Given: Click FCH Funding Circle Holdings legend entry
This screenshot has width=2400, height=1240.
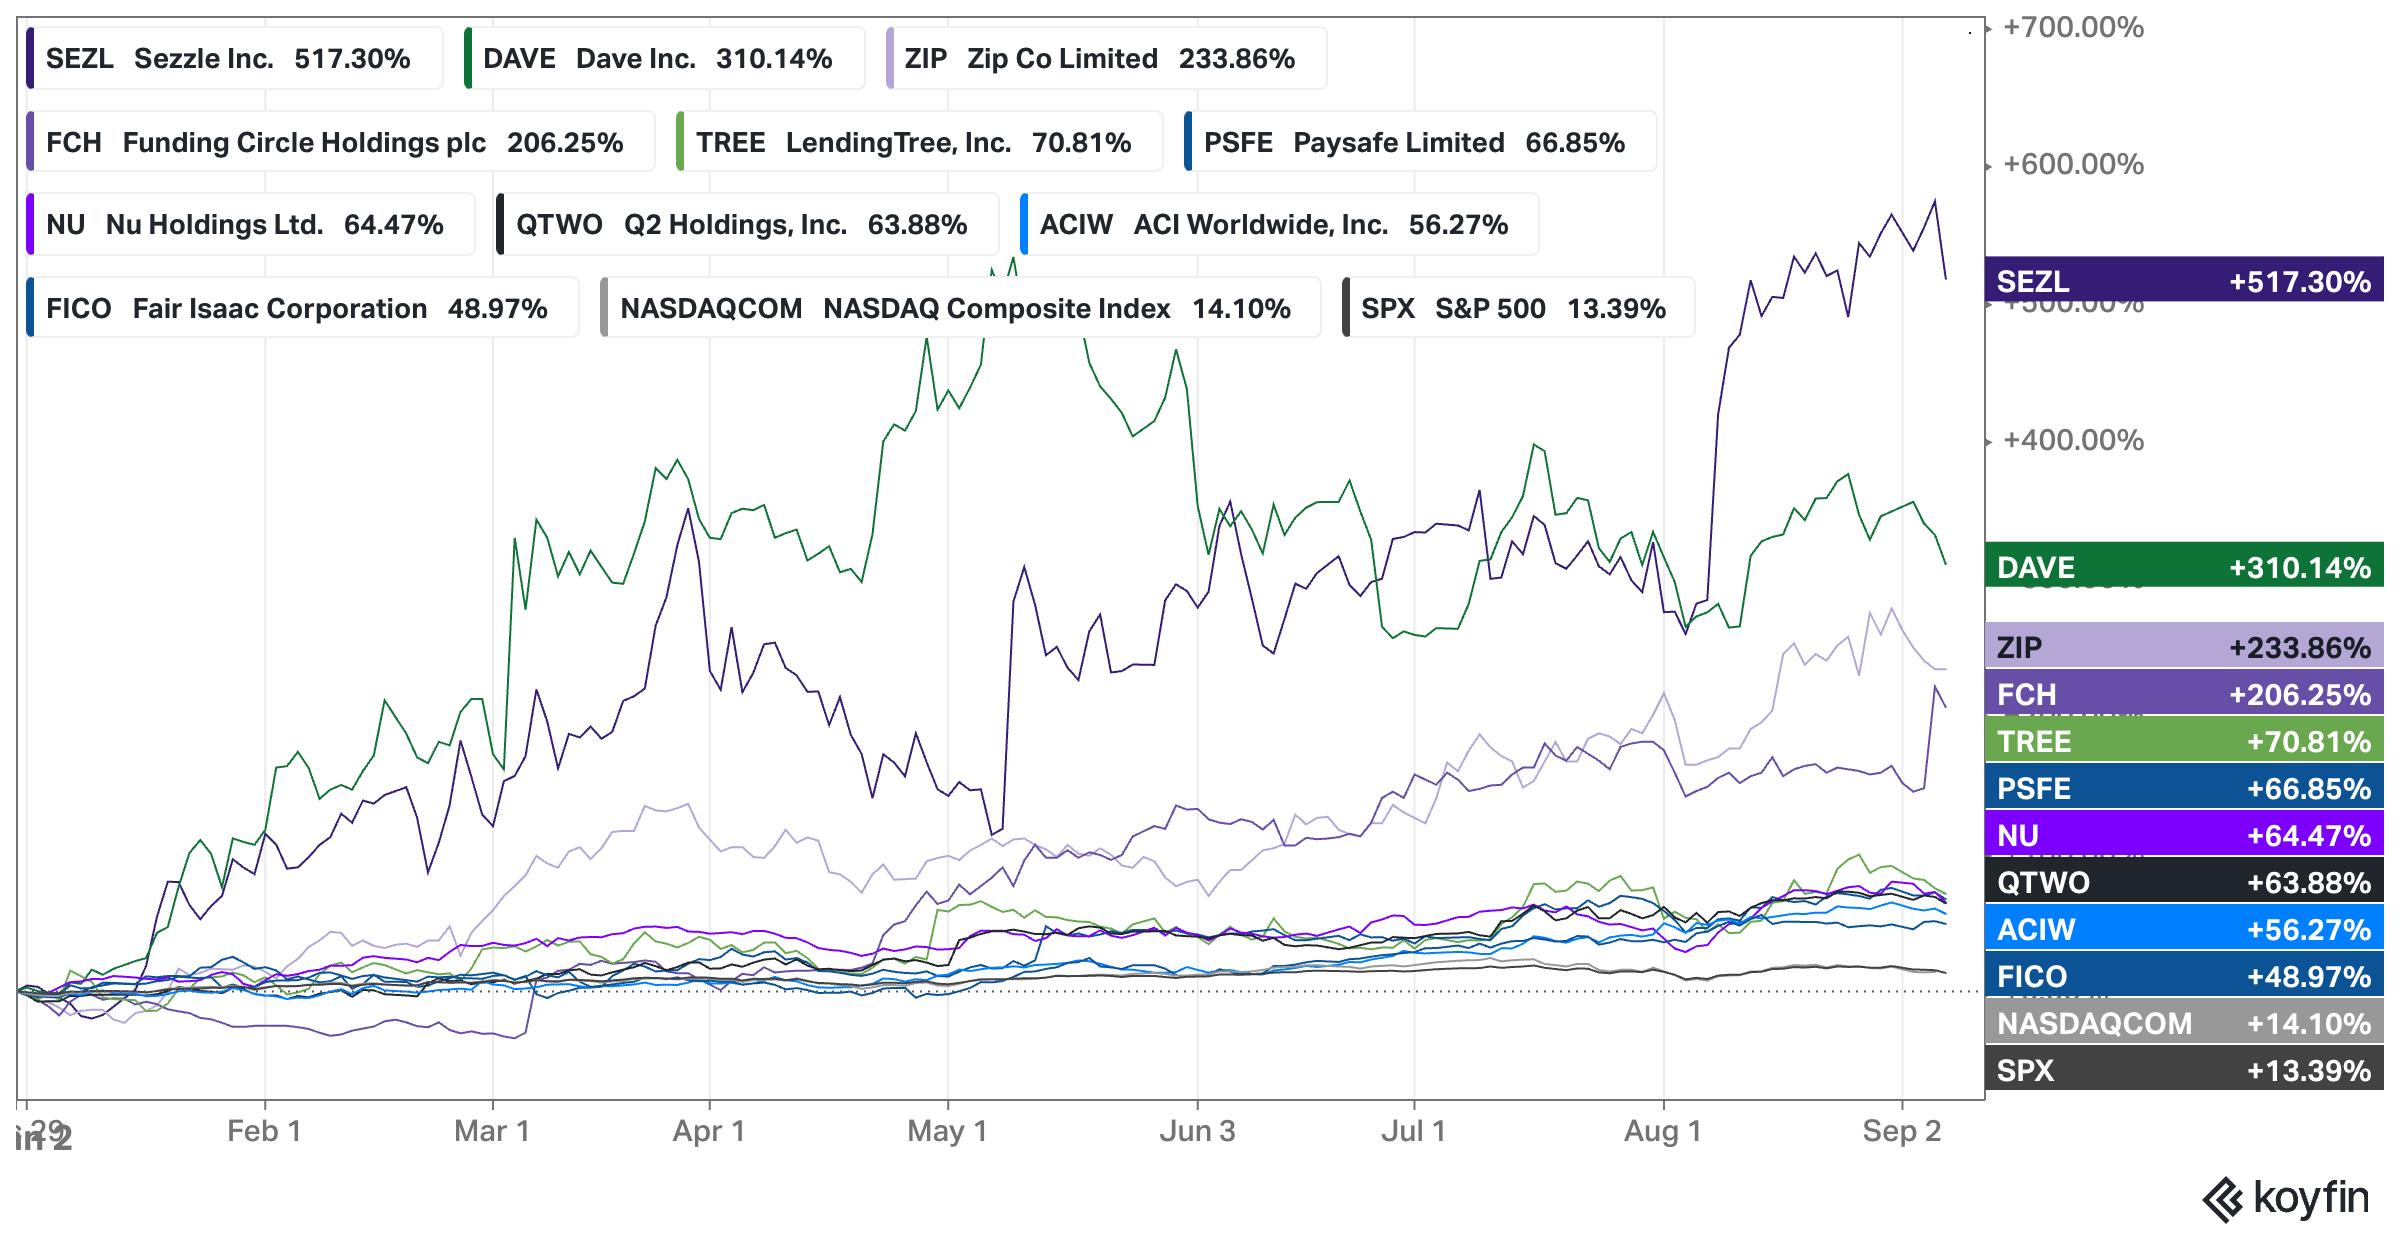Looking at the screenshot, I should 340,142.
